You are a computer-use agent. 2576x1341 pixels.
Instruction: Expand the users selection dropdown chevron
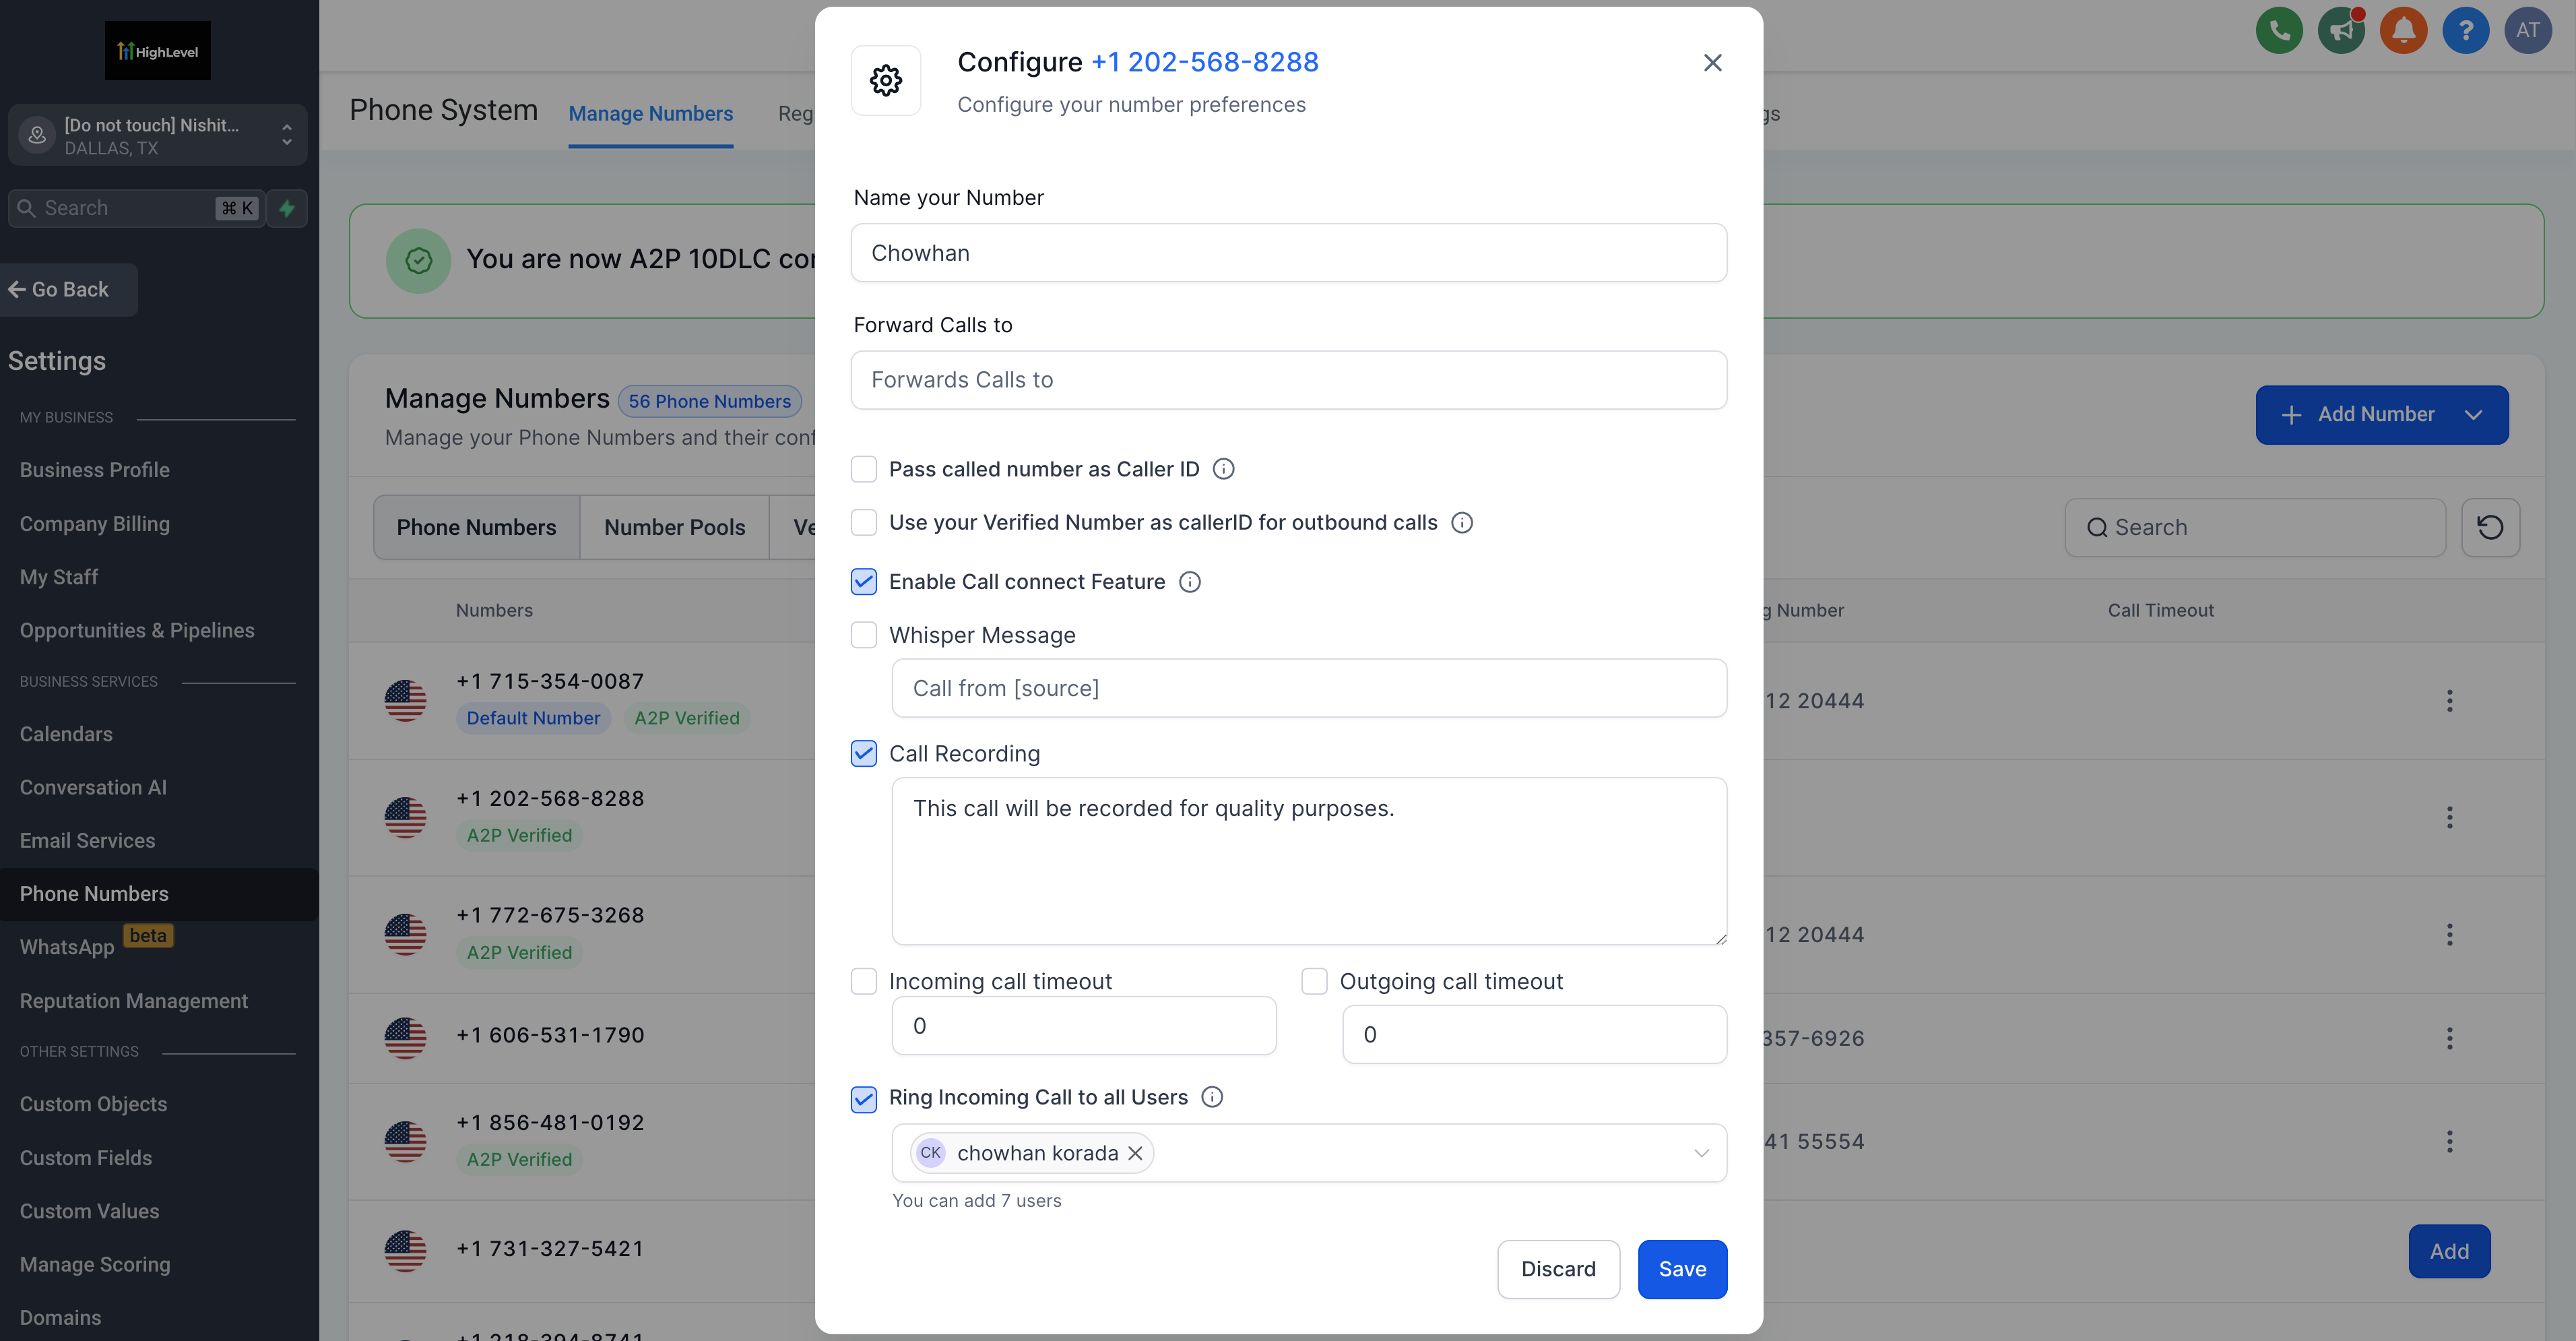coord(1701,1153)
